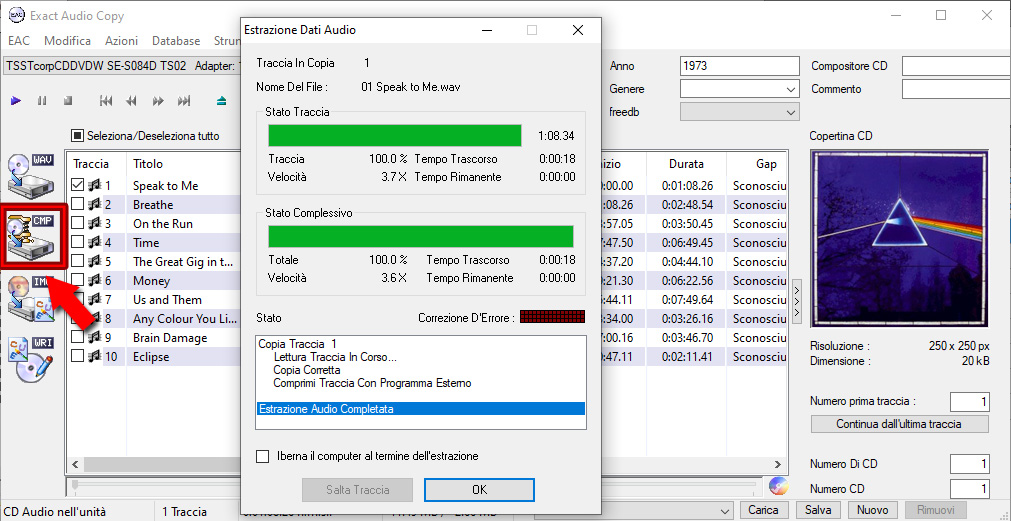Open the Modifica menu

tap(67, 41)
